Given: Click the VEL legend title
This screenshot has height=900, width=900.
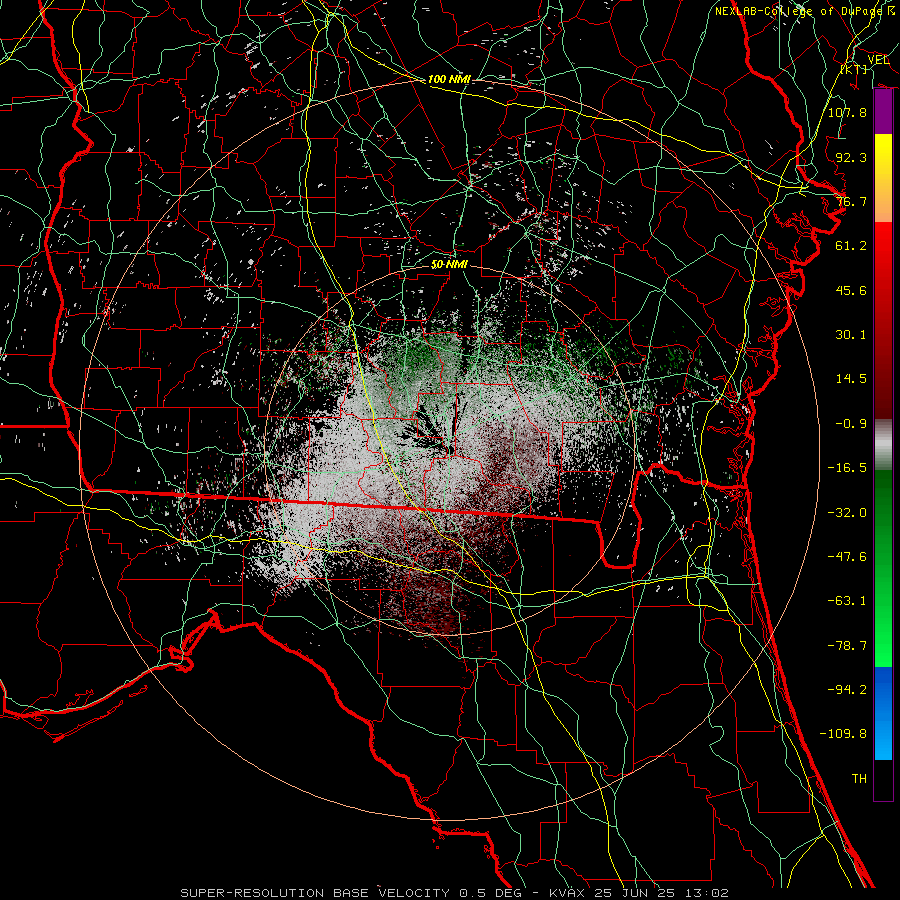Looking at the screenshot, I should (x=878, y=60).
